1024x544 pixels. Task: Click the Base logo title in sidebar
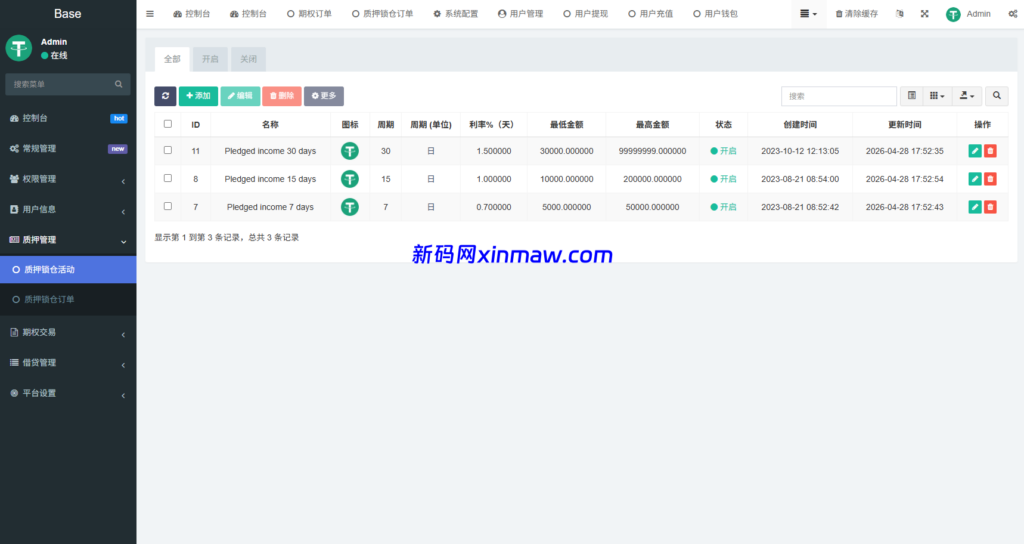point(68,14)
